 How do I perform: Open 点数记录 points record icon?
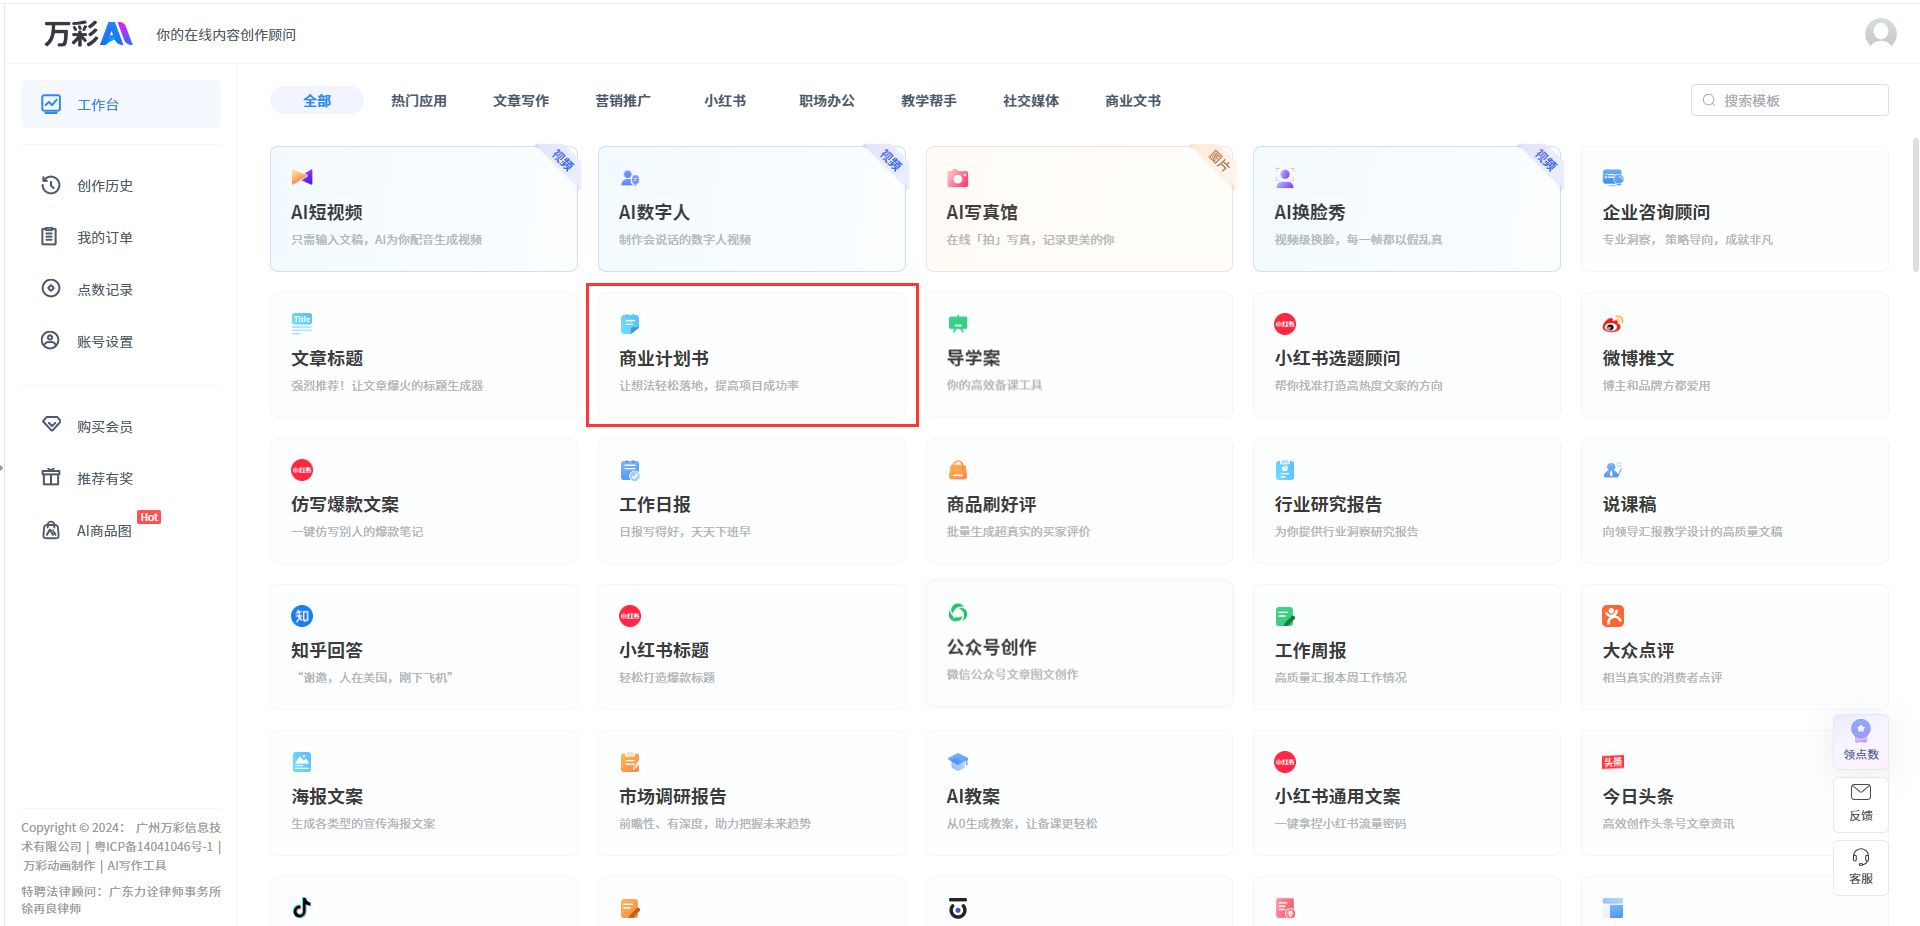(51, 289)
